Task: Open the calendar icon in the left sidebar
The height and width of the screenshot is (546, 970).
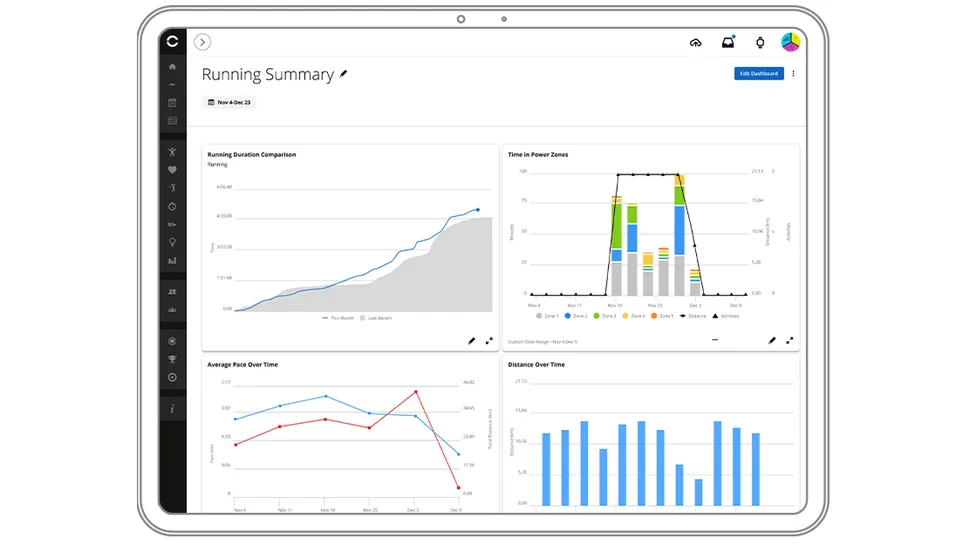Action: click(172, 102)
